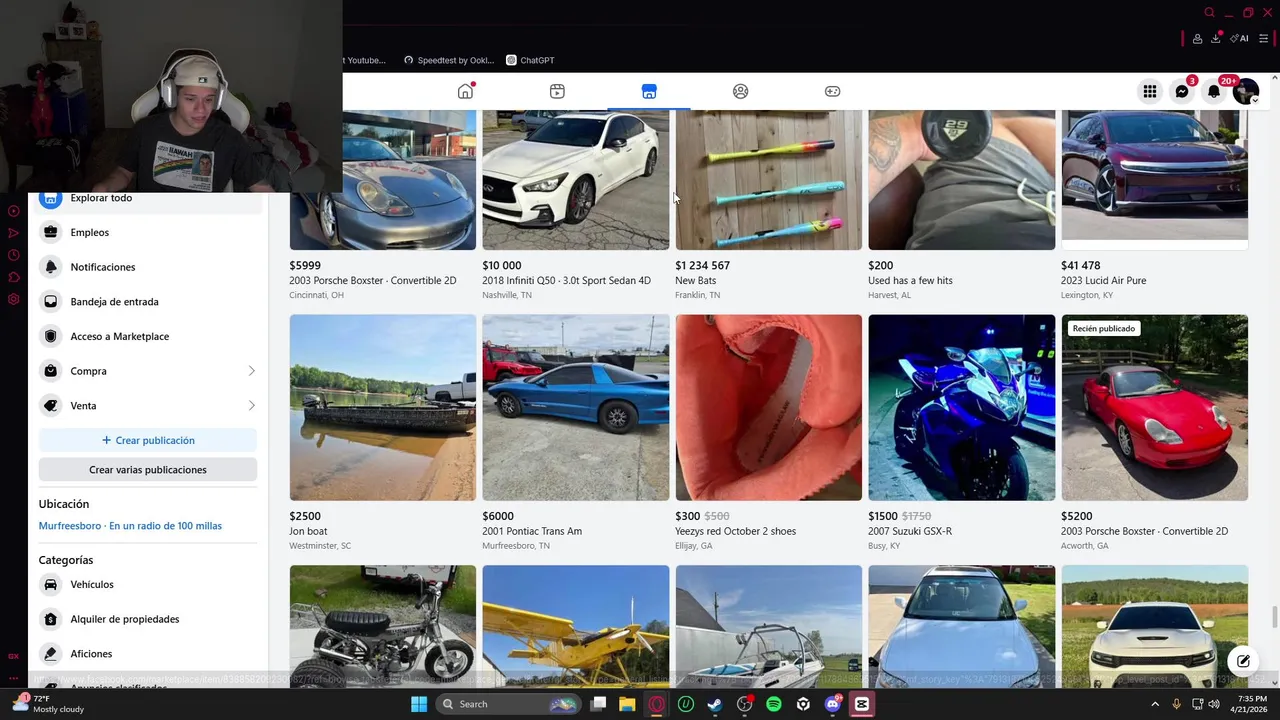Open the browser easy setup menu icon
Viewport: 1280px width, 720px height.
point(1264,38)
